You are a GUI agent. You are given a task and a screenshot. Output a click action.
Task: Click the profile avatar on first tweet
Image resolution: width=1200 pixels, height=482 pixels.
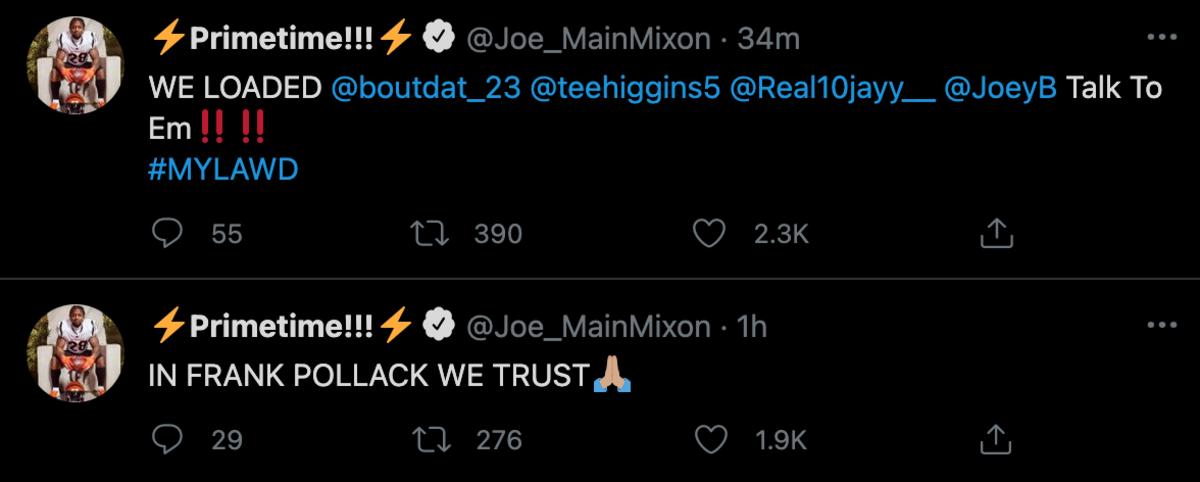(x=75, y=67)
